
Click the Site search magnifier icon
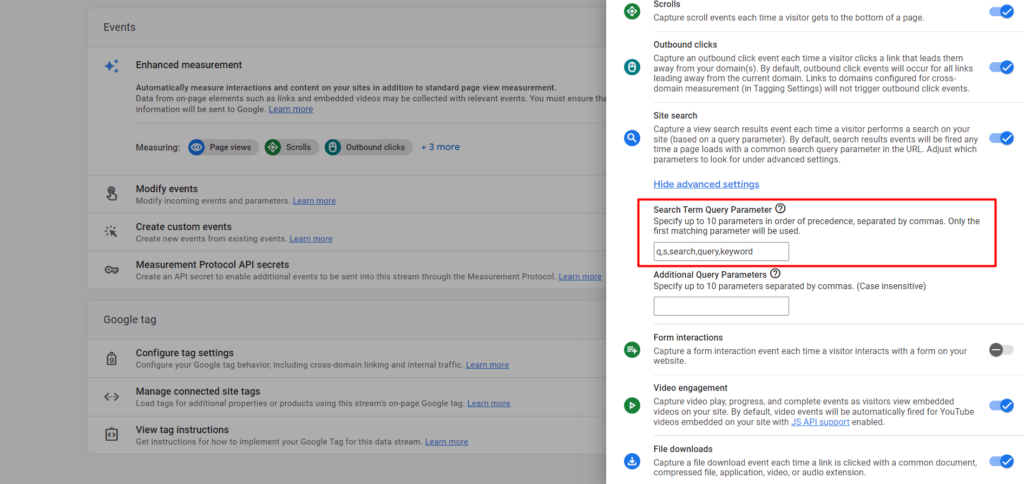click(632, 138)
